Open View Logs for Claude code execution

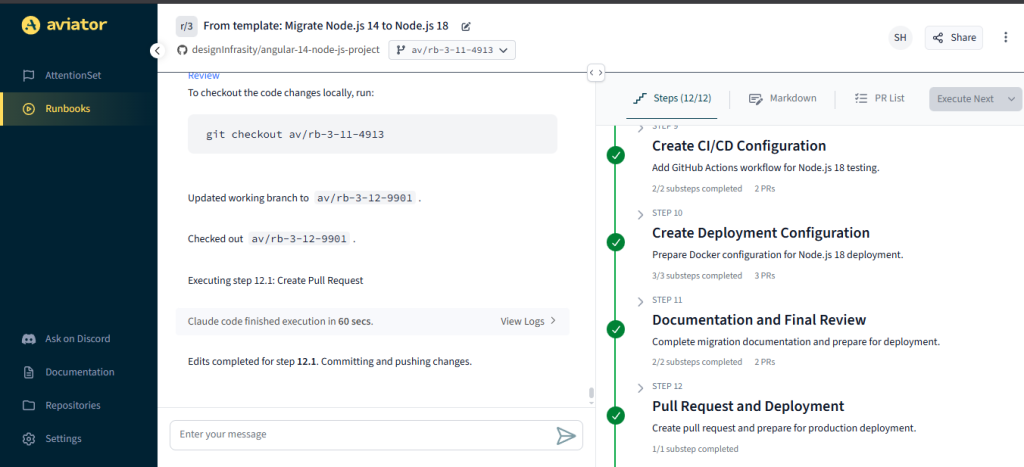point(528,321)
